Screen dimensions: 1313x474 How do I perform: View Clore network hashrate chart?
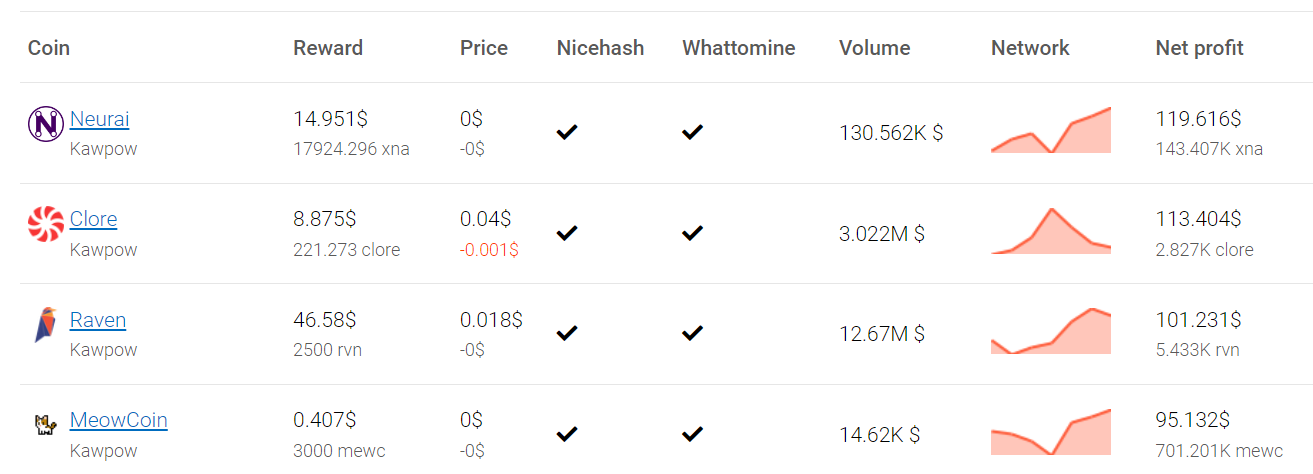coord(1051,231)
